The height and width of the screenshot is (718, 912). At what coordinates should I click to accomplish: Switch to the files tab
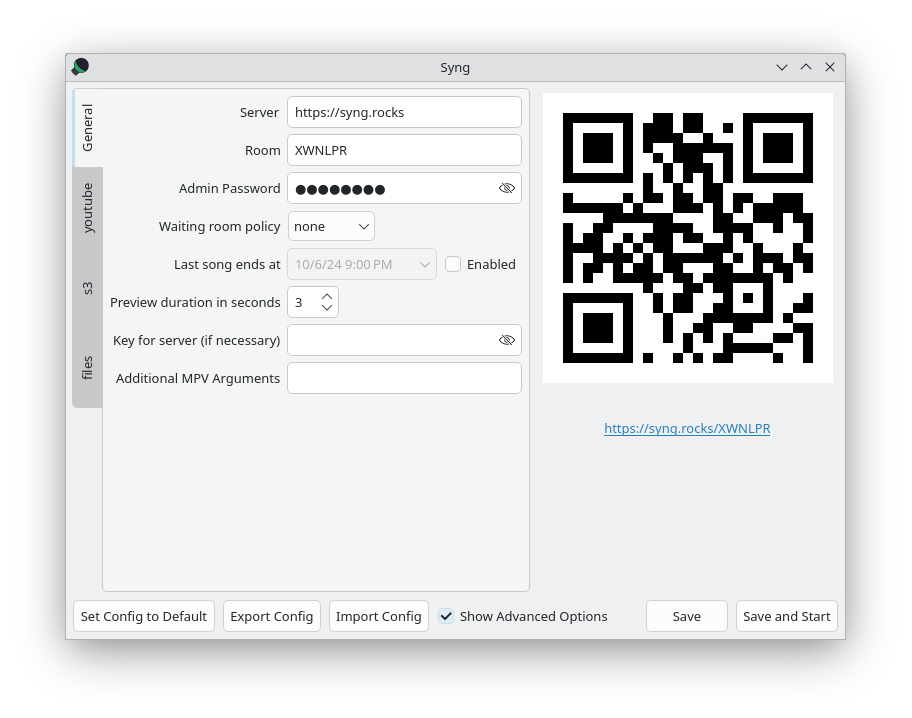click(87, 368)
